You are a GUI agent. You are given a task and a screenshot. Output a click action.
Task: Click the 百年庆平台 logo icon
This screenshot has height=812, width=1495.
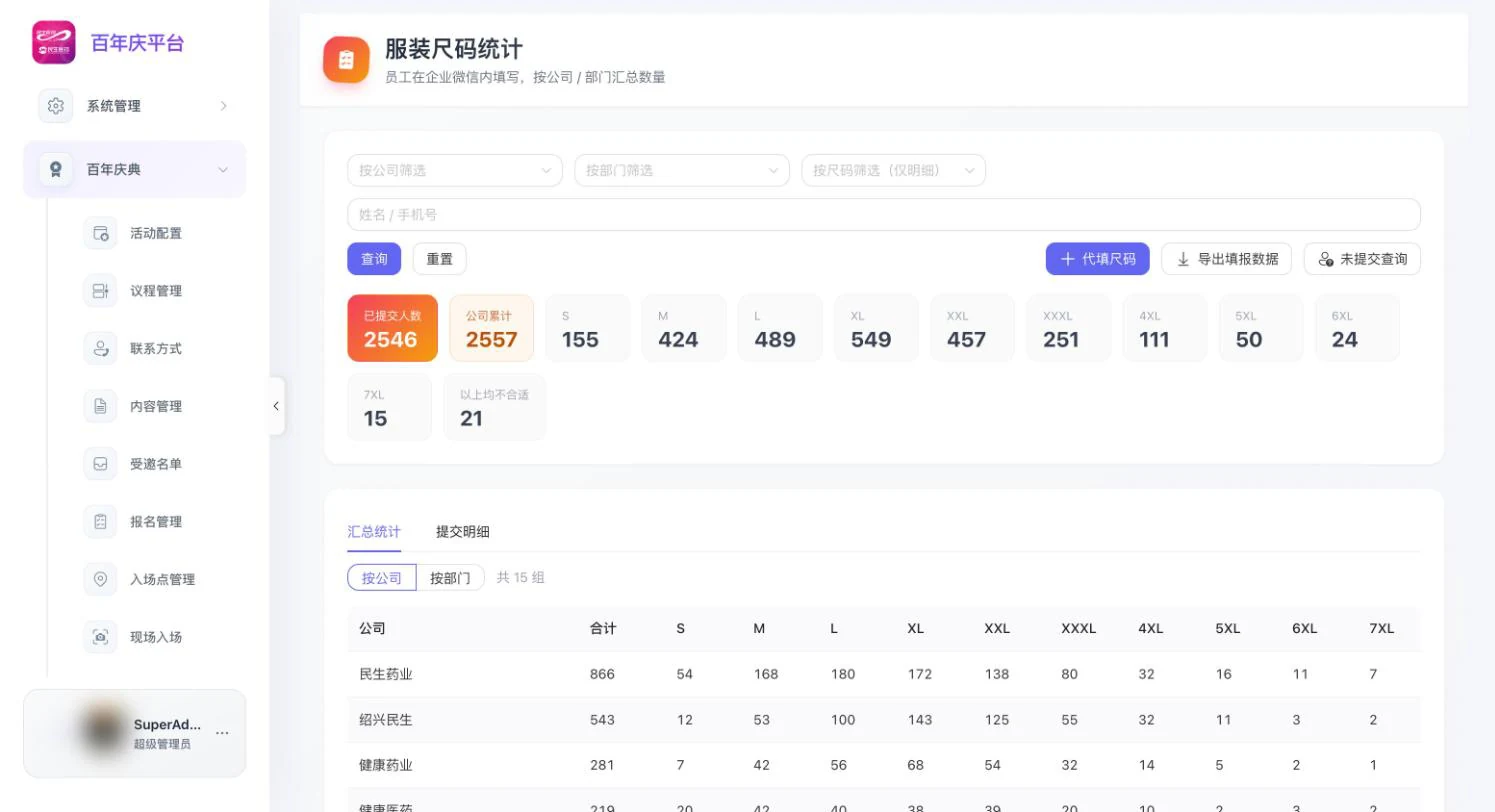pos(54,43)
